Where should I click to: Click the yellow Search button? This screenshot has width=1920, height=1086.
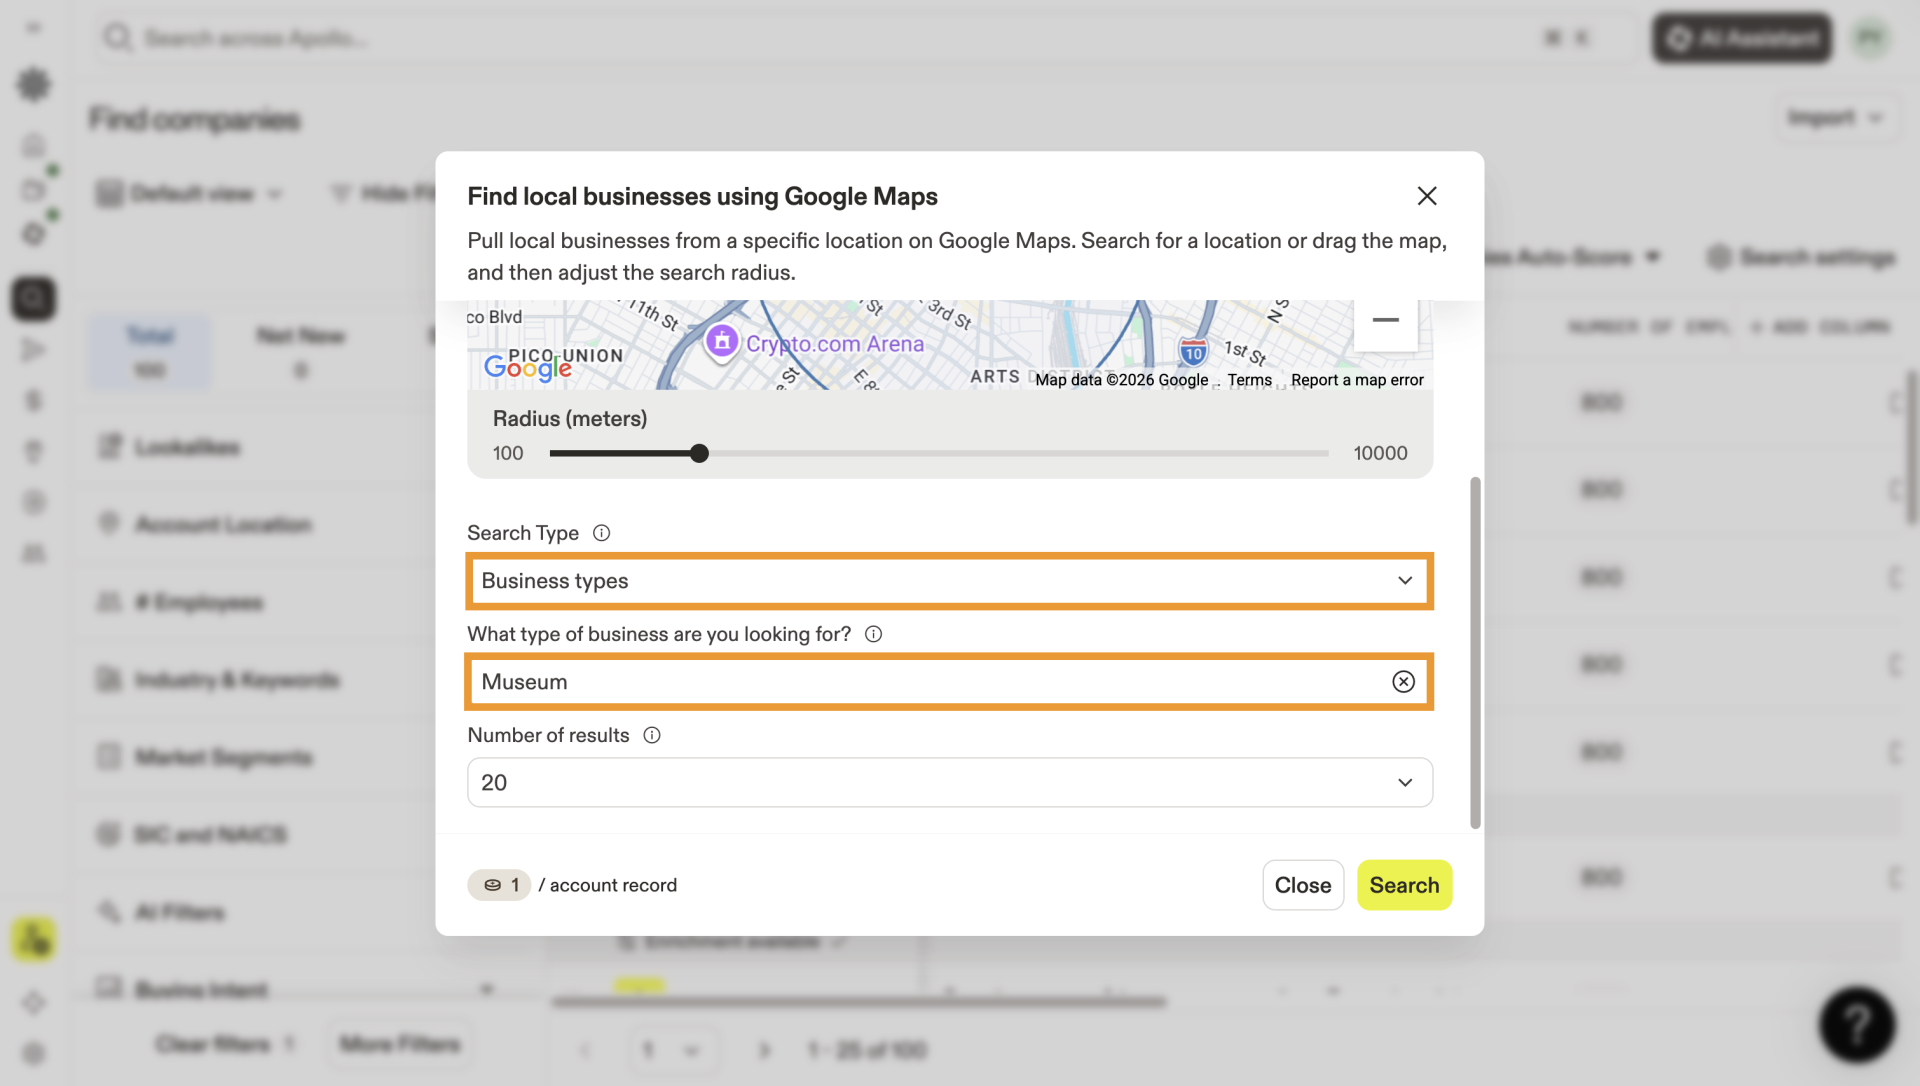tap(1404, 885)
